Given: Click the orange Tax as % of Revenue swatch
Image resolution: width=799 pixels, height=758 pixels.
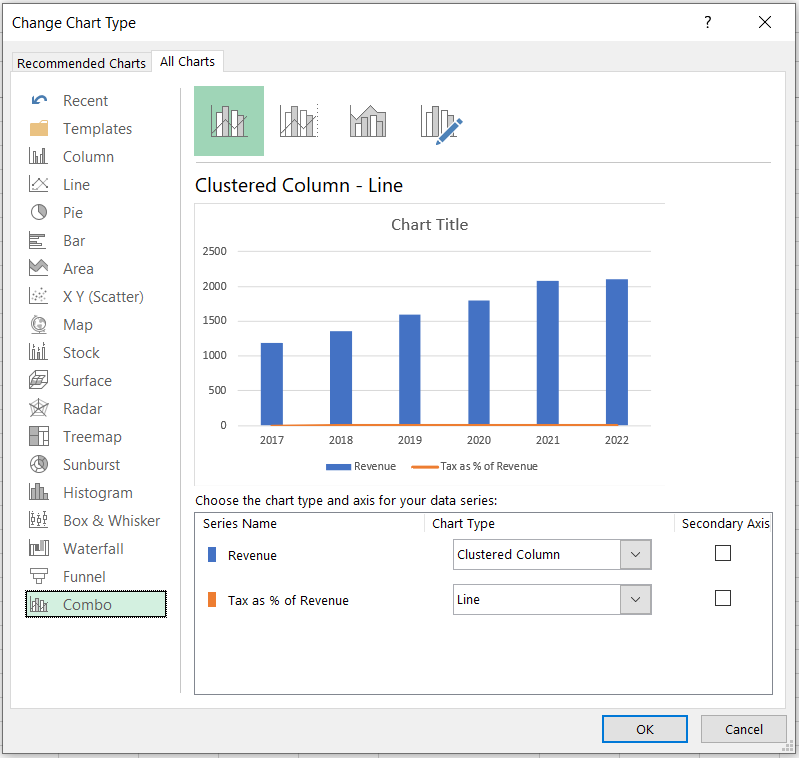Looking at the screenshot, I should tap(211, 600).
